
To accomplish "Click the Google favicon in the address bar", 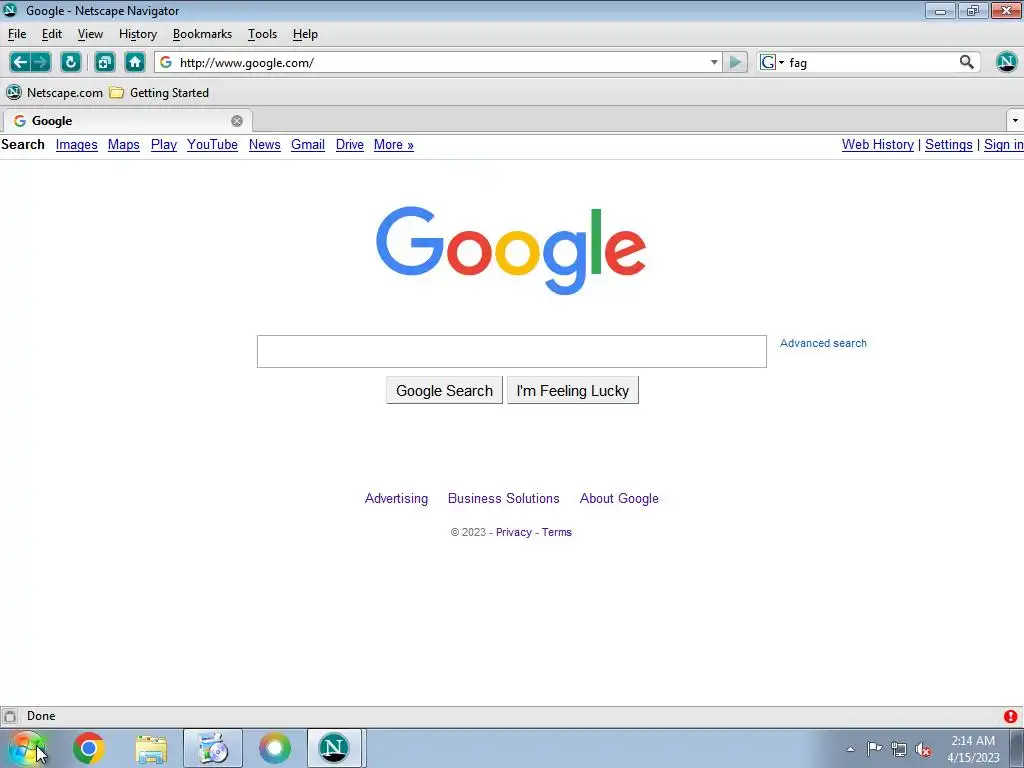I will [x=167, y=63].
